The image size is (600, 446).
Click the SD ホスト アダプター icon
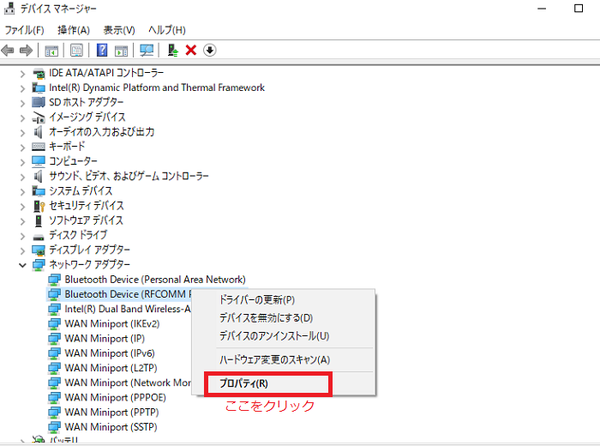click(x=39, y=102)
